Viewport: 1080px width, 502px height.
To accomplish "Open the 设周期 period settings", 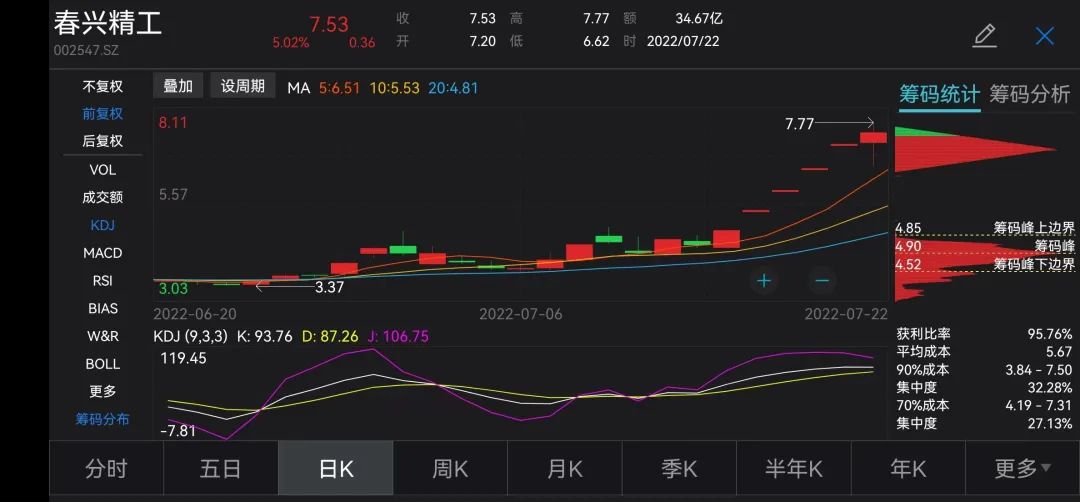I will point(243,86).
